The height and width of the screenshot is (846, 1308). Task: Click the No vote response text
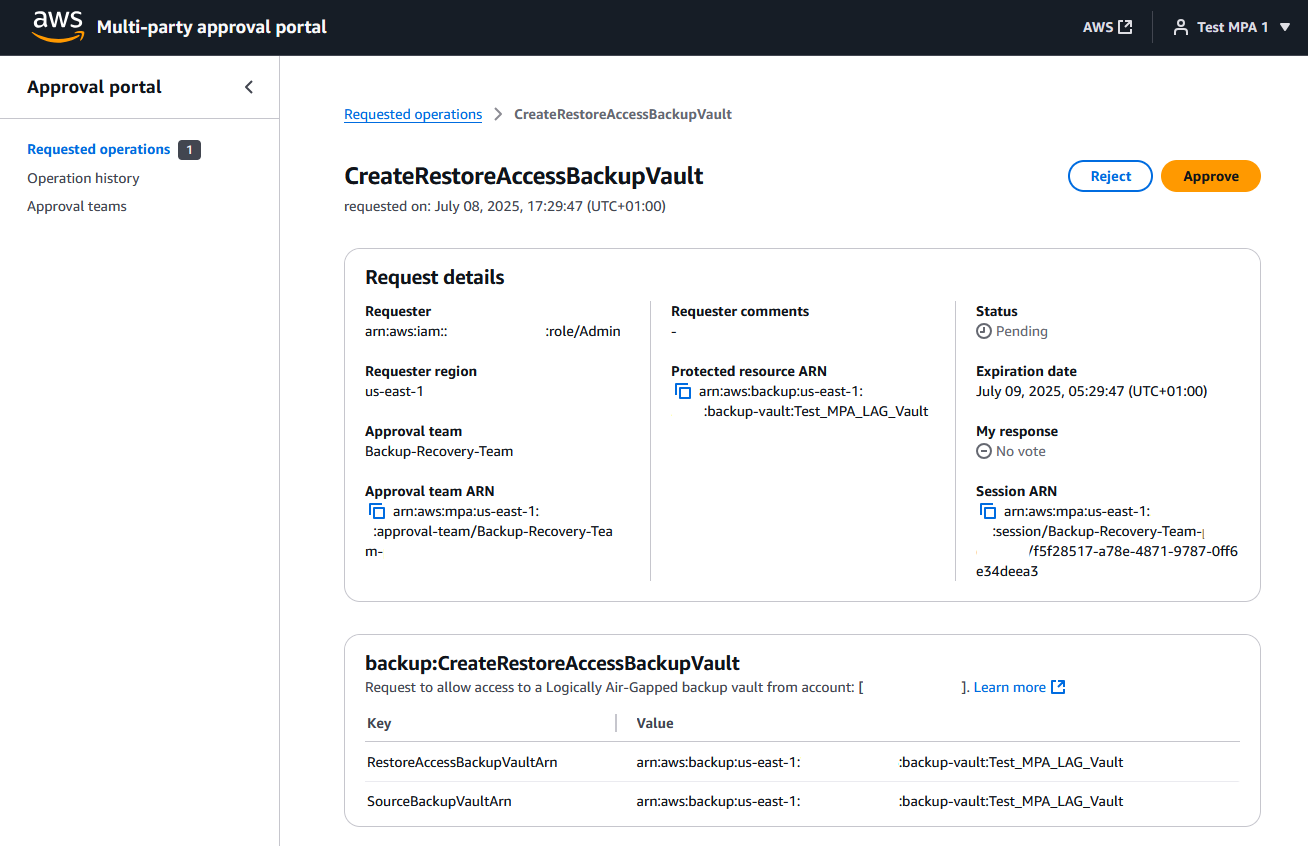click(x=1021, y=451)
